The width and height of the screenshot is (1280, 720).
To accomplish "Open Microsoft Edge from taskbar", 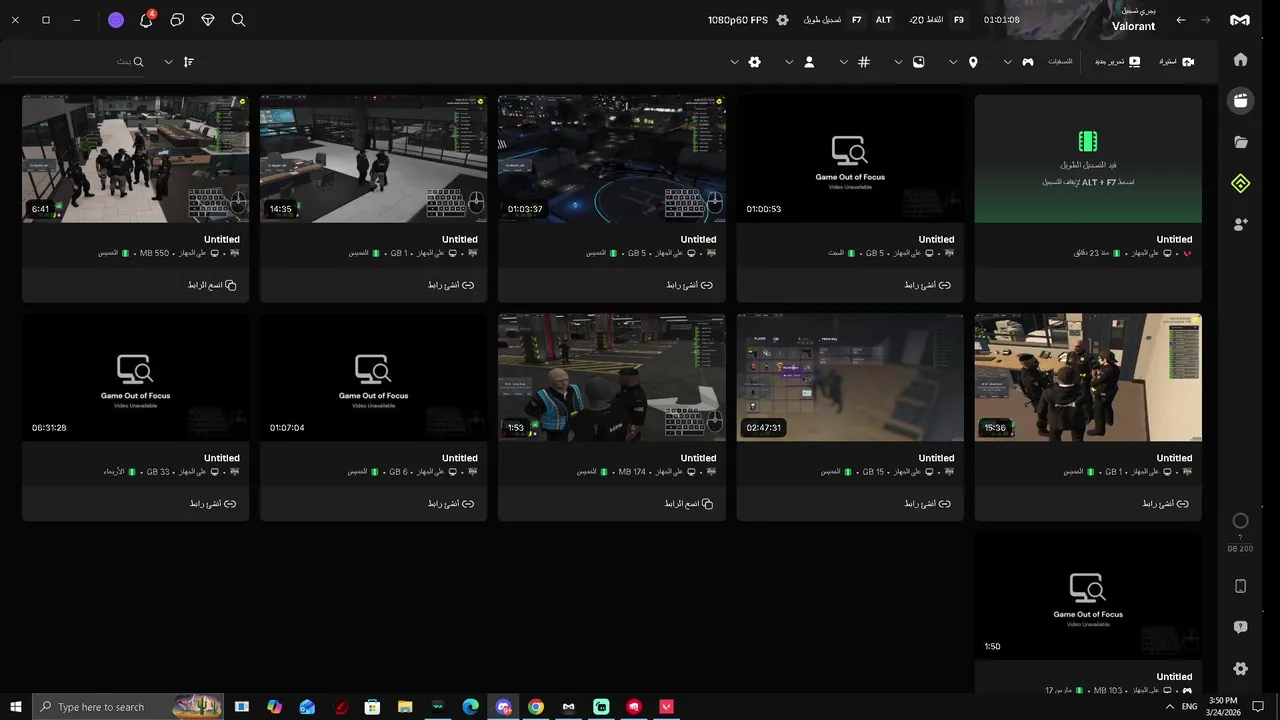I will pyautogui.click(x=470, y=707).
